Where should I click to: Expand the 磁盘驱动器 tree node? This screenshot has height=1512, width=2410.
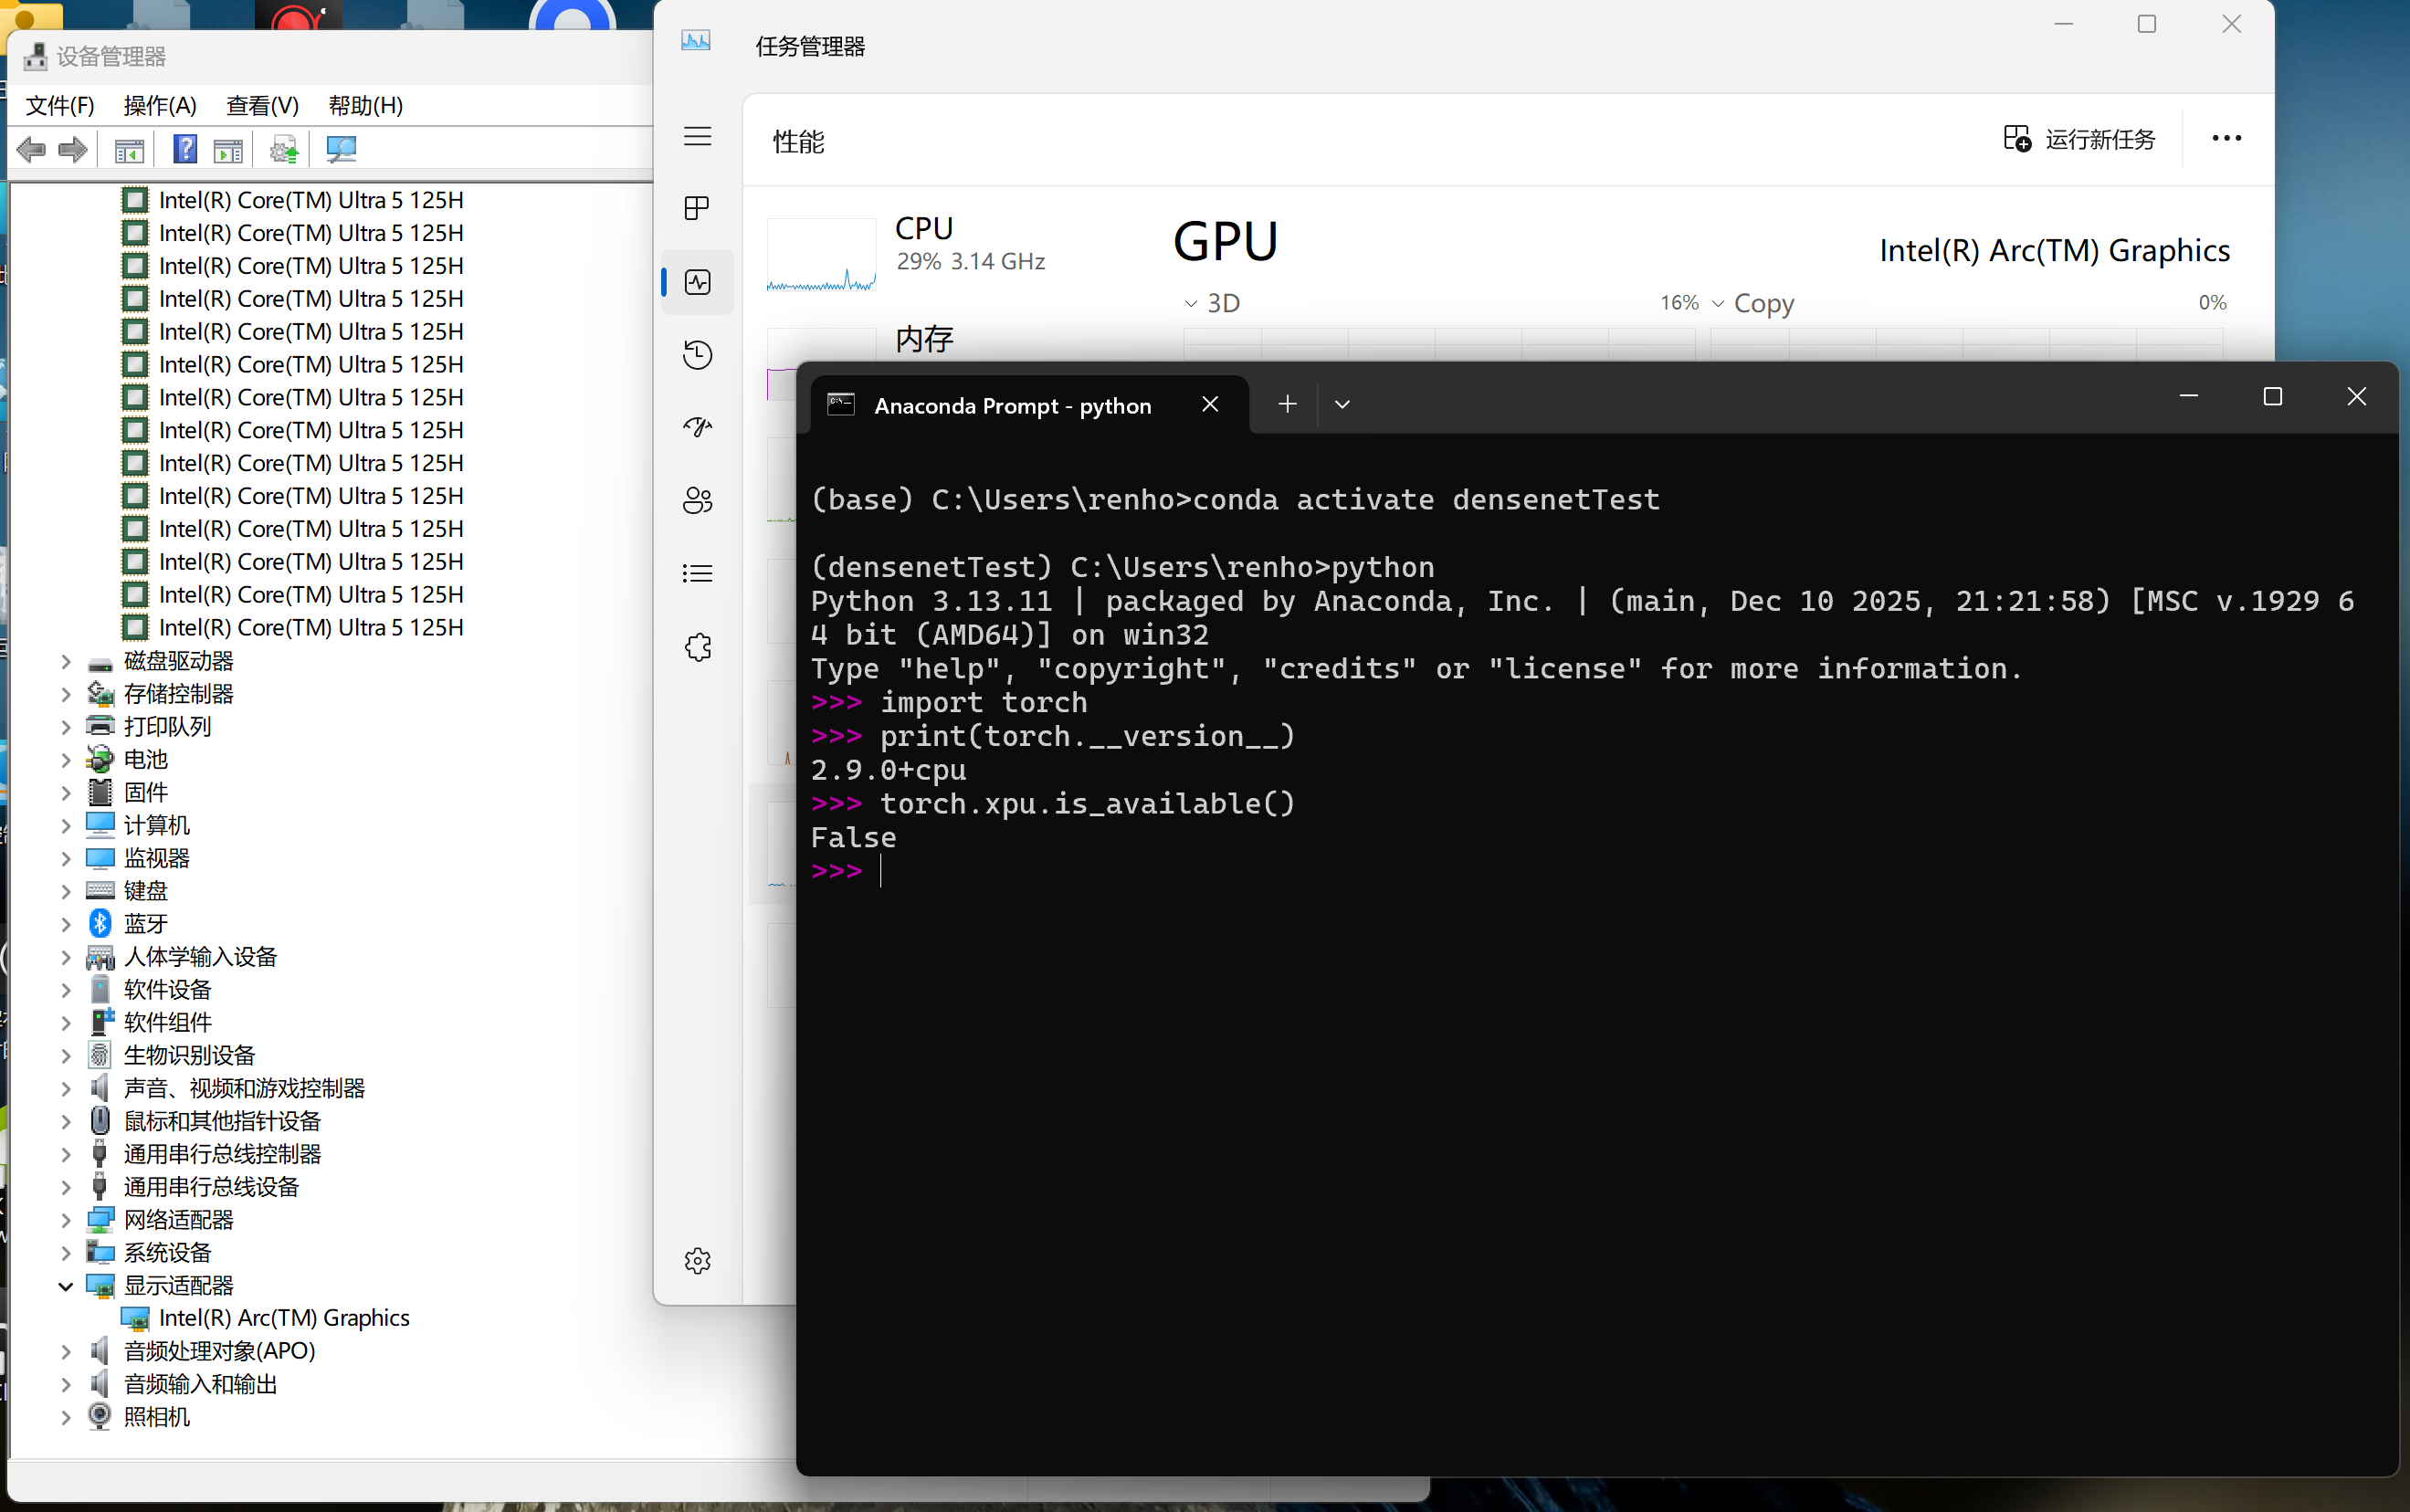[66, 661]
